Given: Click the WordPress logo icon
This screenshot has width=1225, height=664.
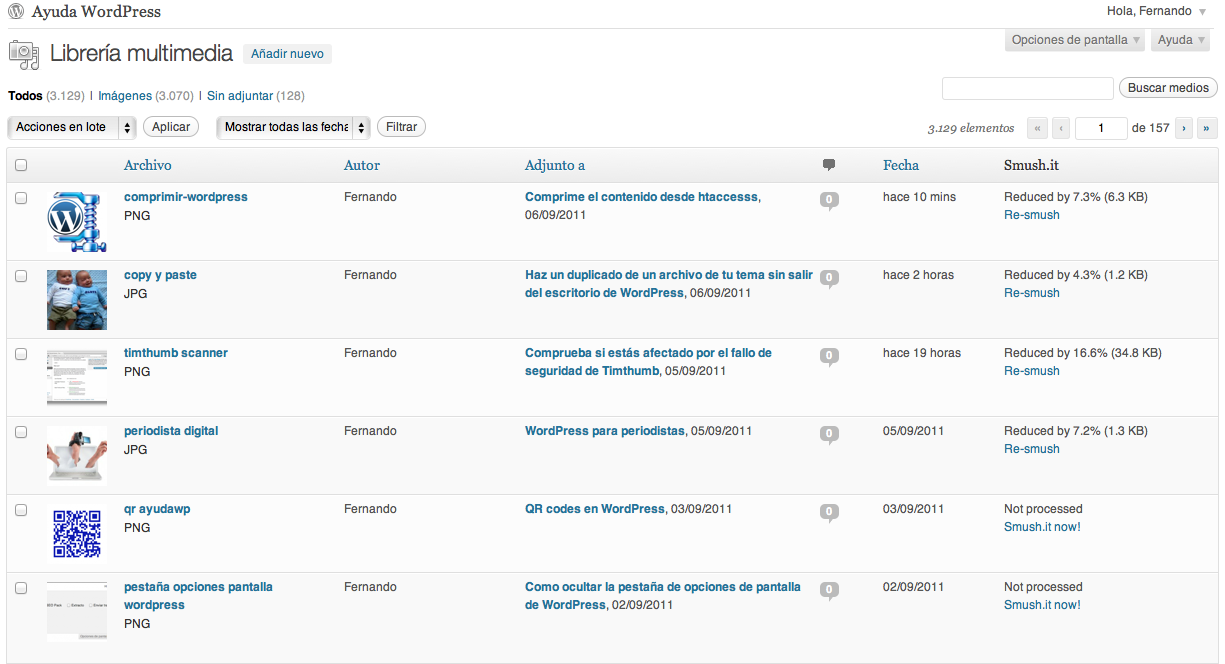Looking at the screenshot, I should point(16,12).
